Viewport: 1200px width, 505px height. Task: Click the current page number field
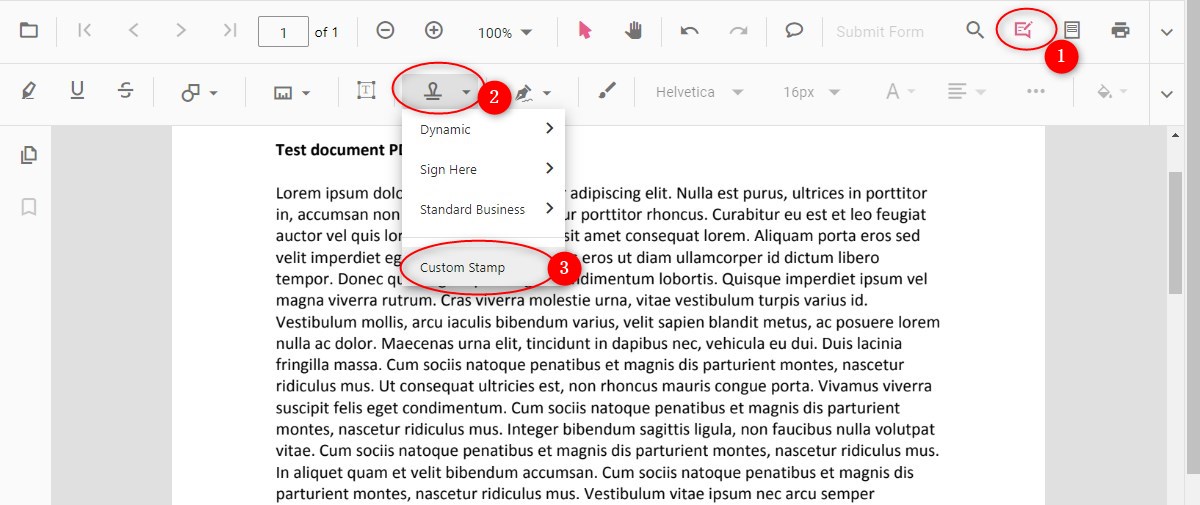click(283, 32)
